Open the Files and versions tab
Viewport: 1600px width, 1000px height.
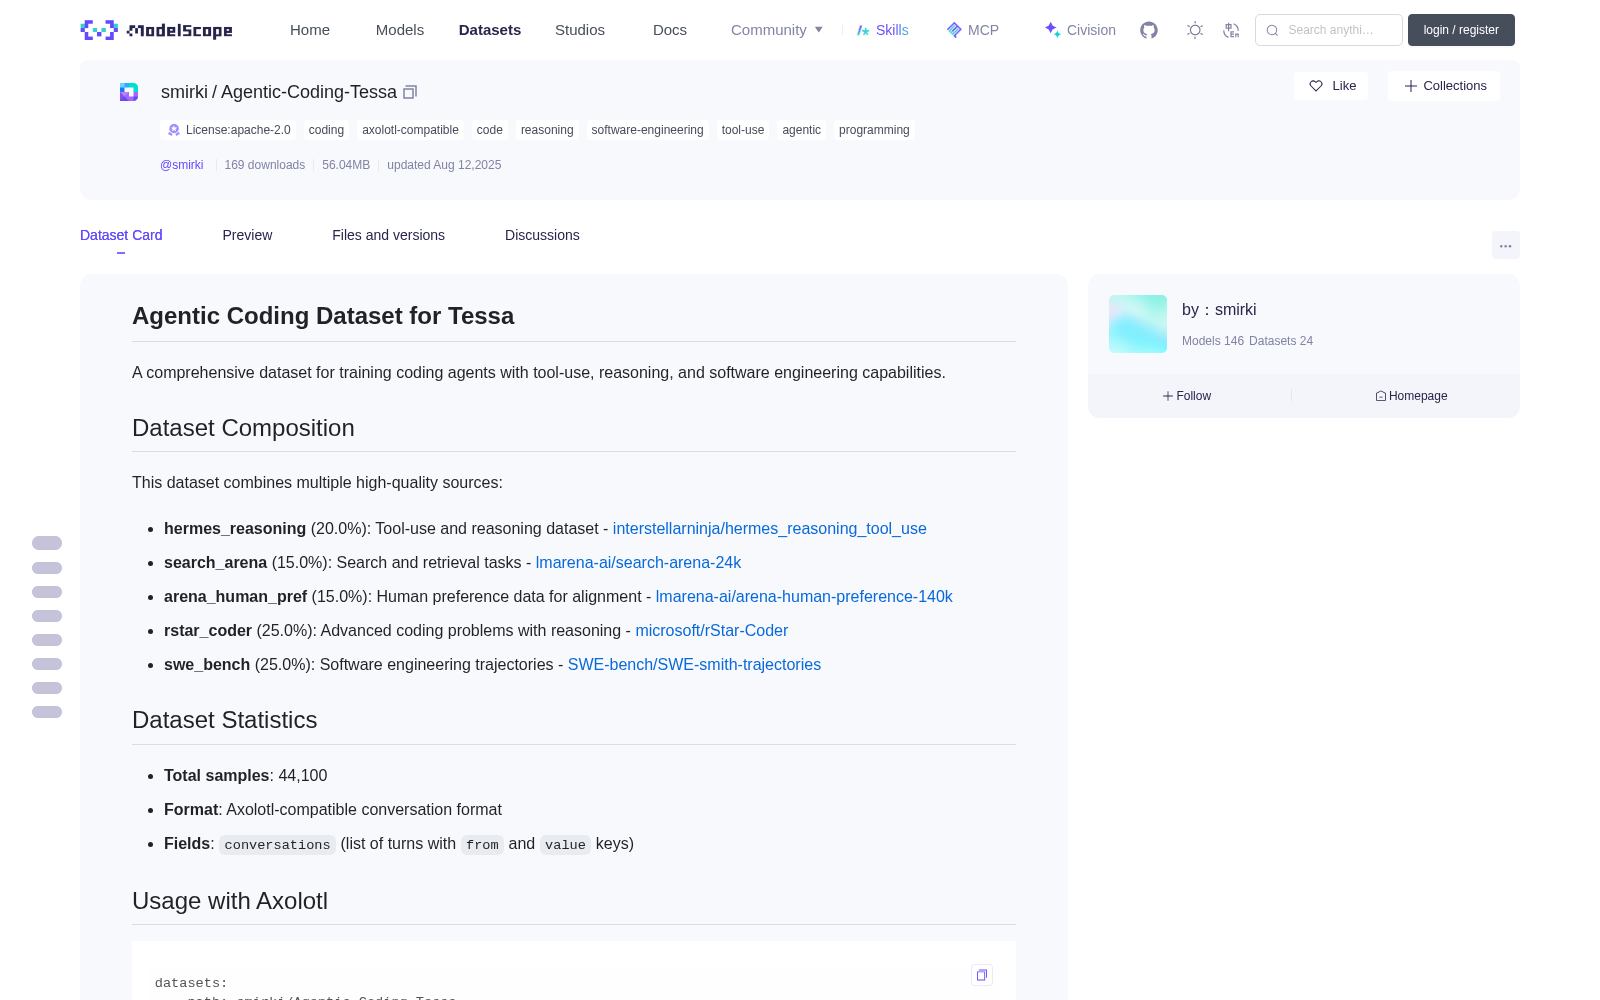pyautogui.click(x=388, y=235)
